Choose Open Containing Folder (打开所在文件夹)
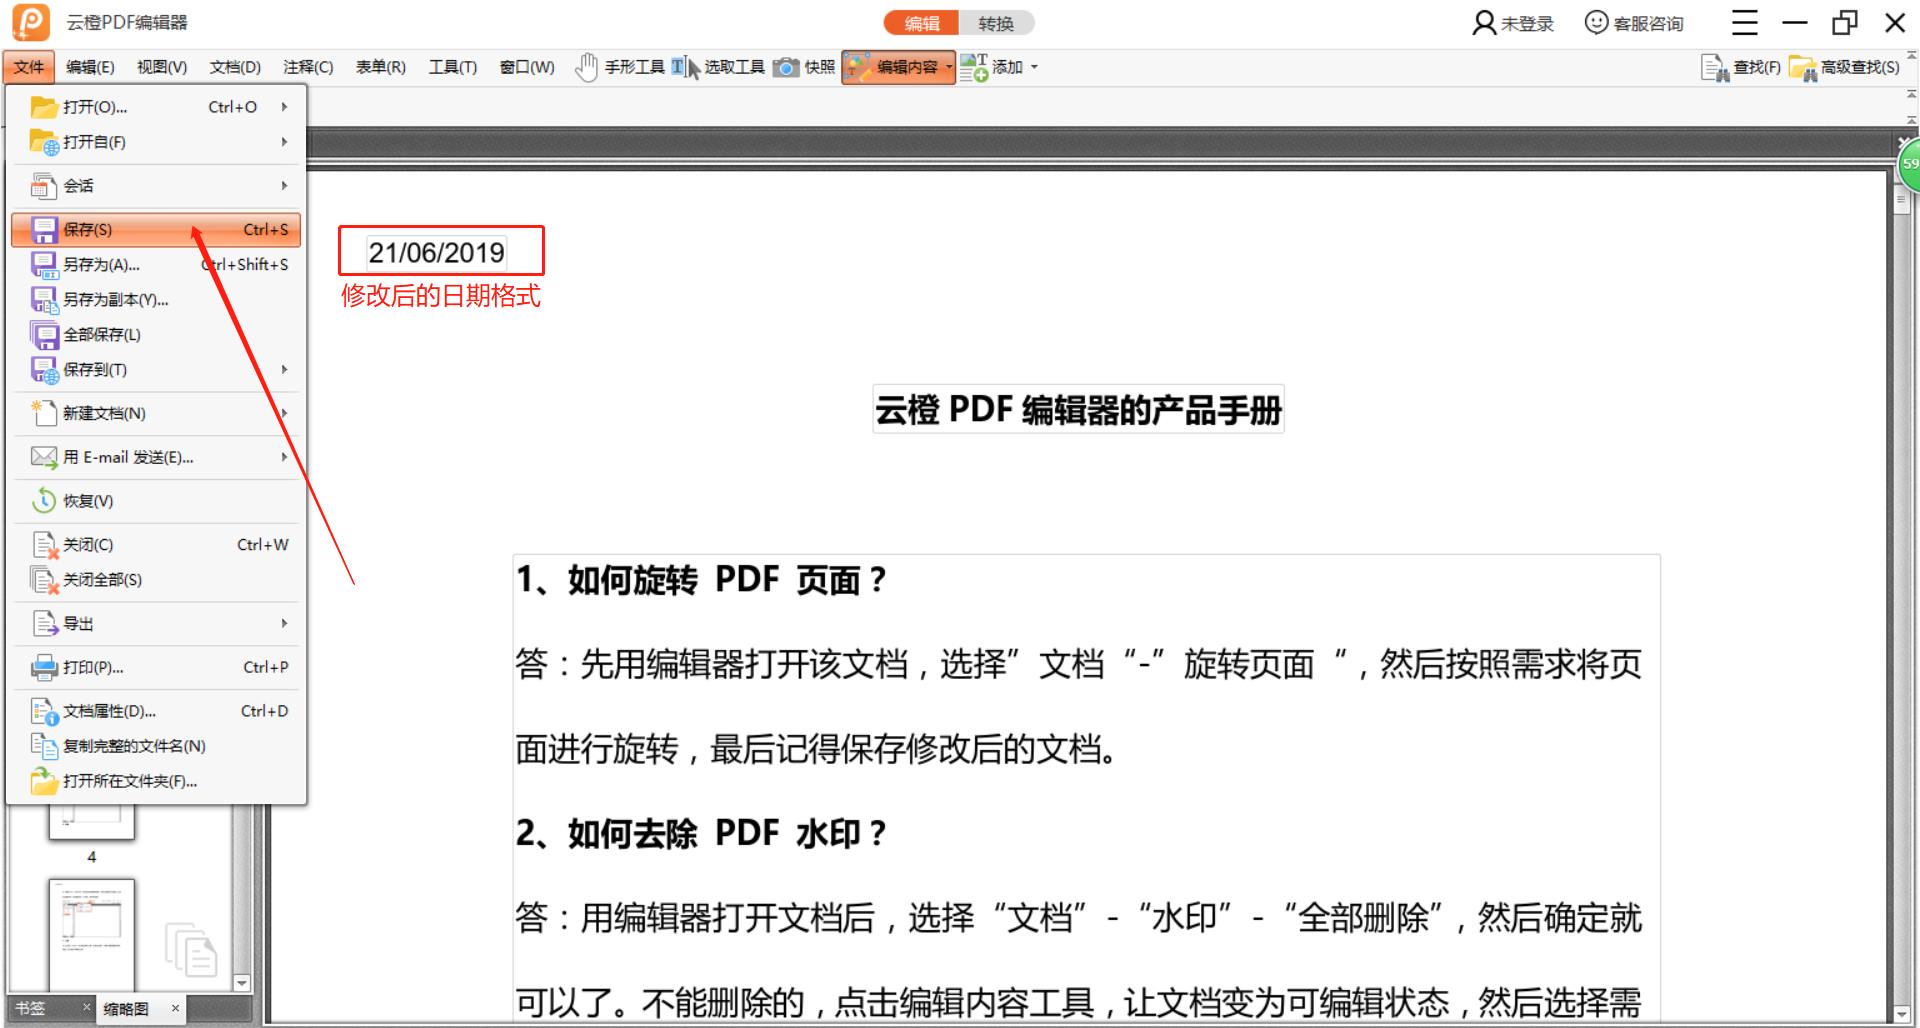1920x1028 pixels. click(x=156, y=781)
